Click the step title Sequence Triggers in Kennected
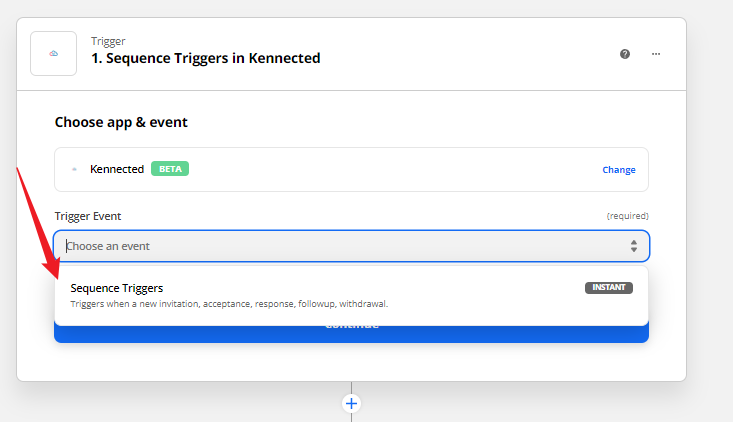Viewport: 733px width, 422px height. pos(206,58)
